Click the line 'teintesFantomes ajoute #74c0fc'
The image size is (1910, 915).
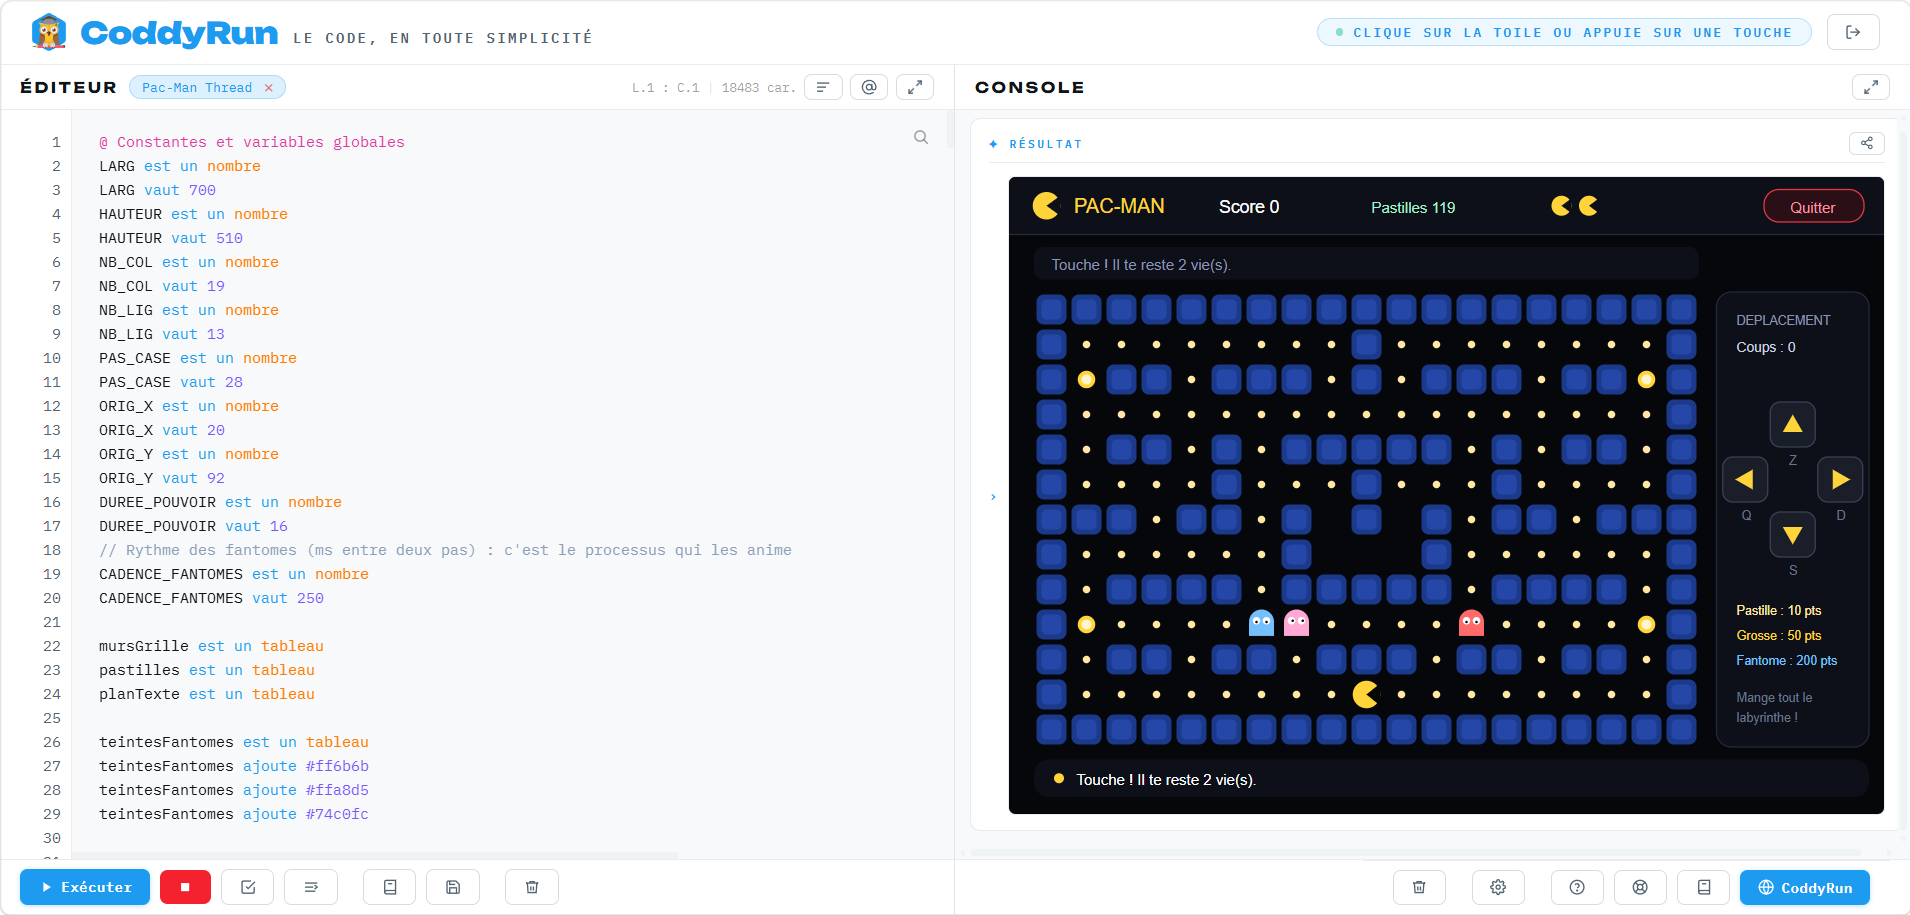234,814
